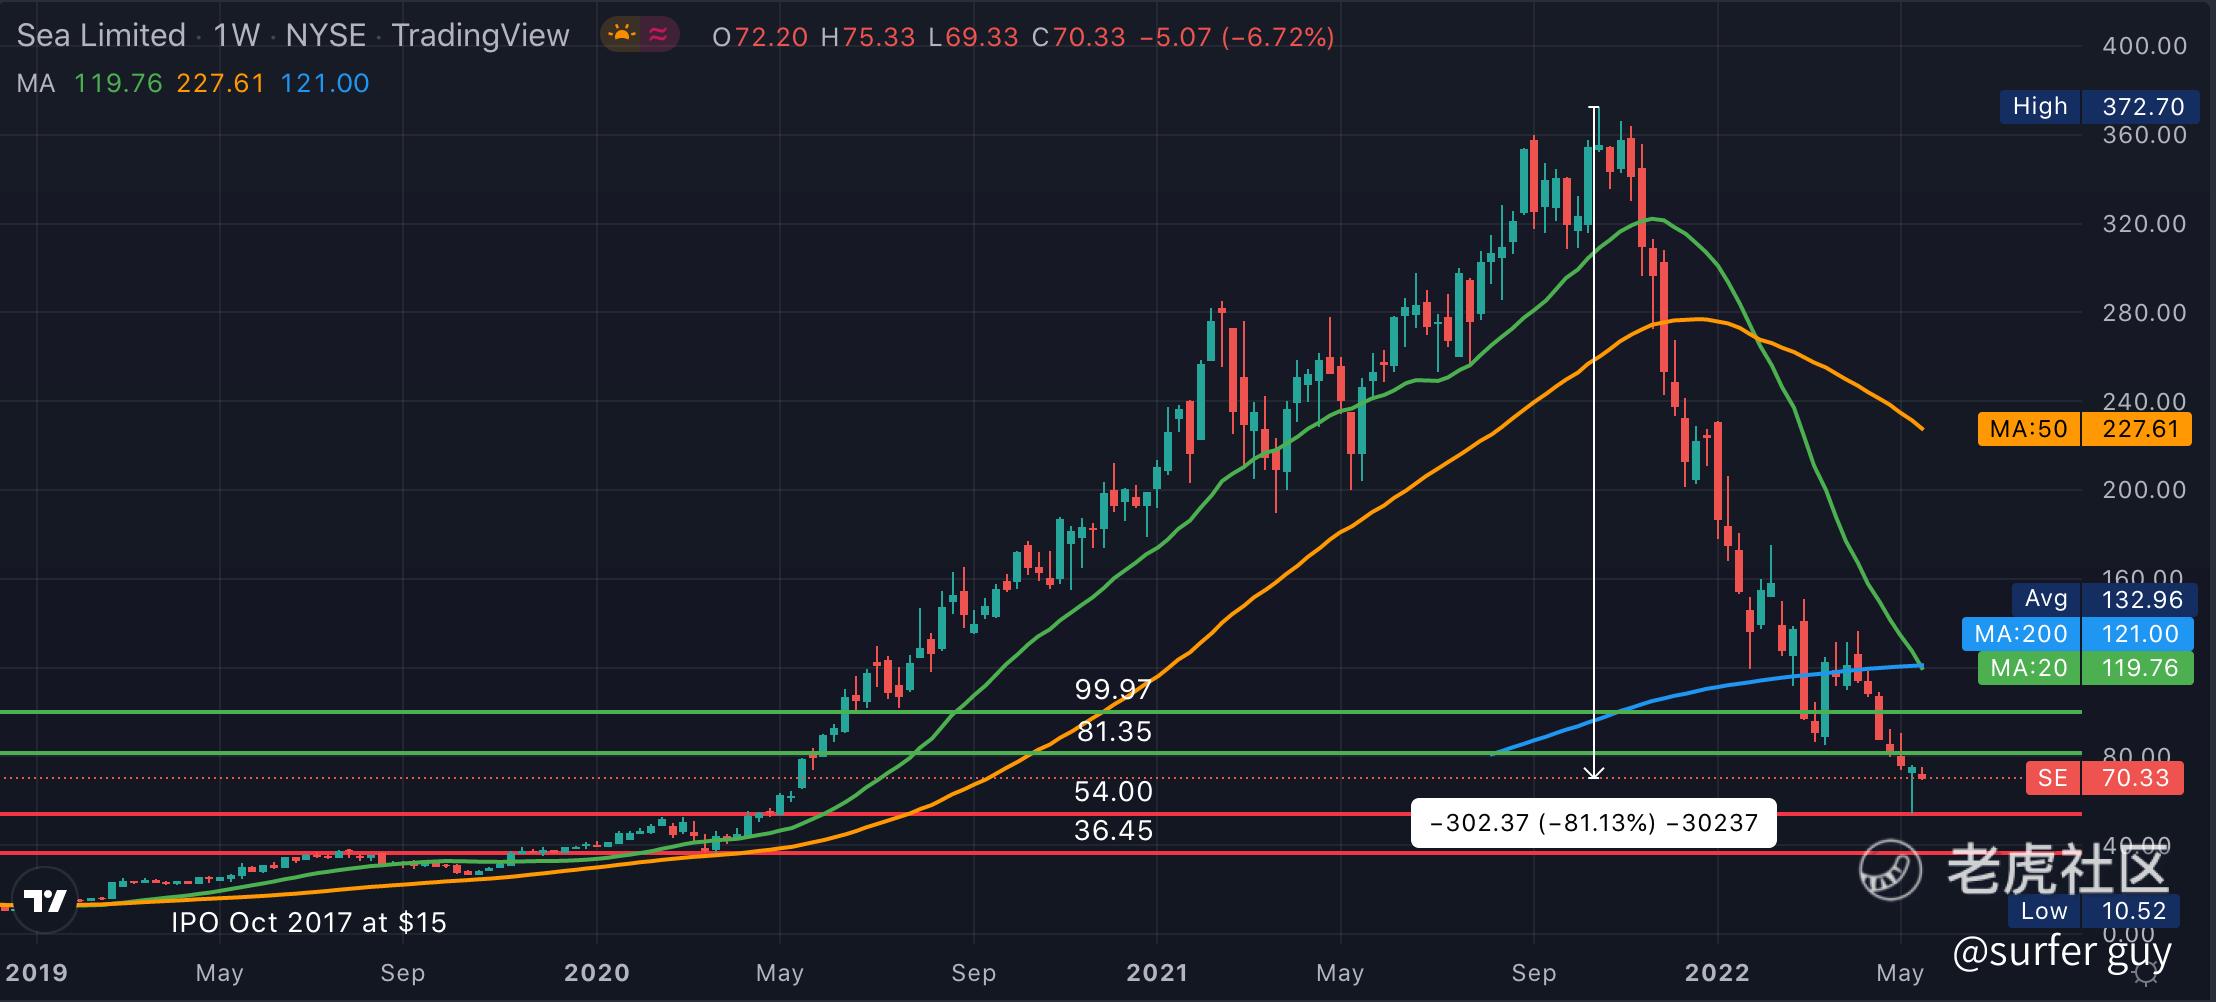Open the TradingView logo in the chart corner
2216x1002 pixels.
tap(46, 901)
